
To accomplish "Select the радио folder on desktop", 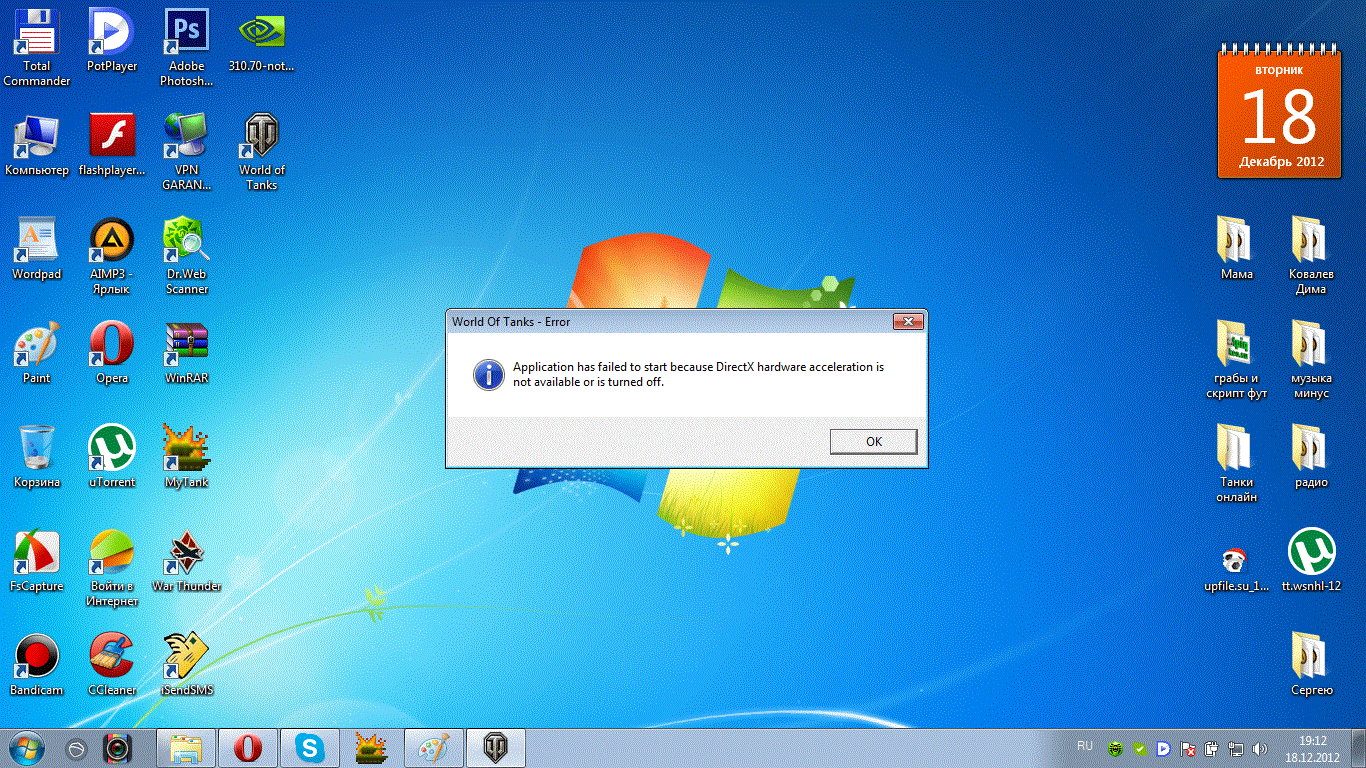I will pyautogui.click(x=1311, y=456).
